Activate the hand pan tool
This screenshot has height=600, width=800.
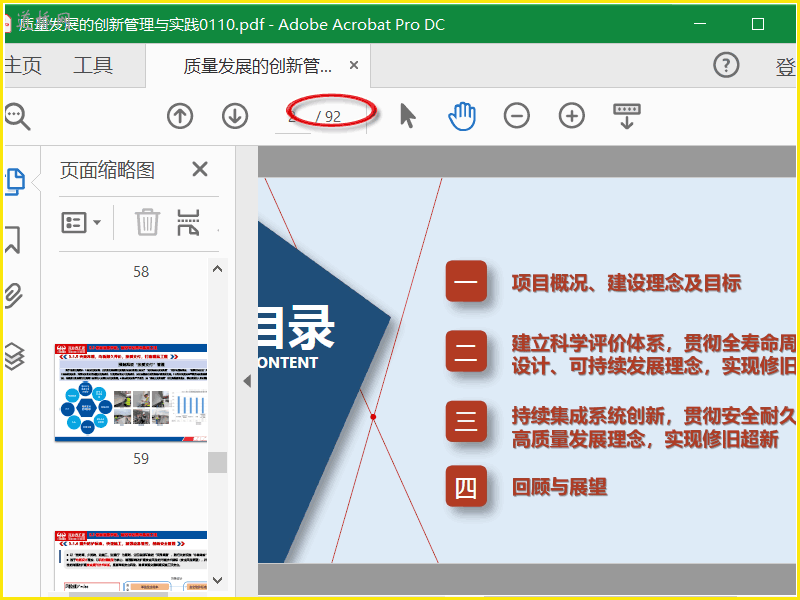coord(462,116)
